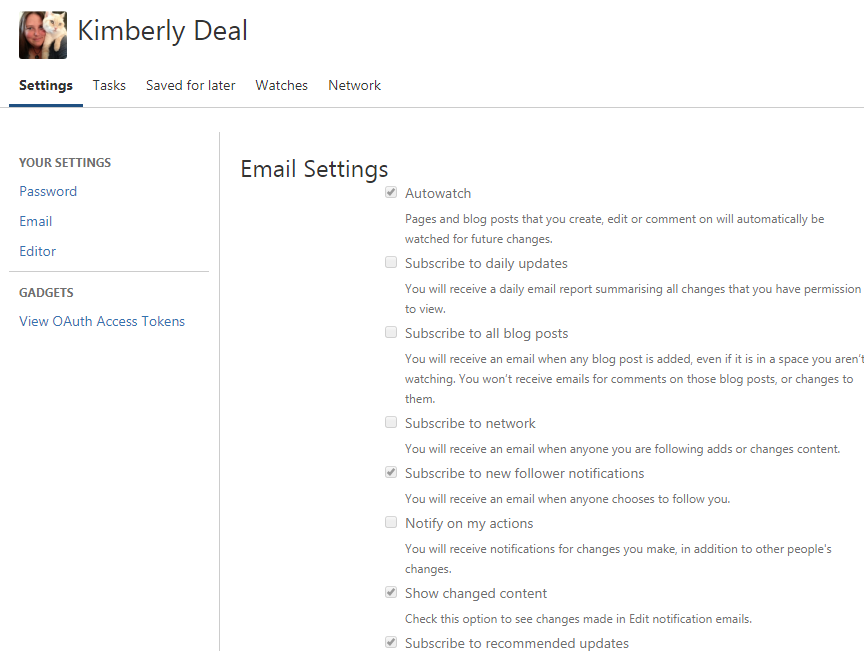The width and height of the screenshot is (864, 651).
Task: Open the Email settings link
Action: [36, 221]
